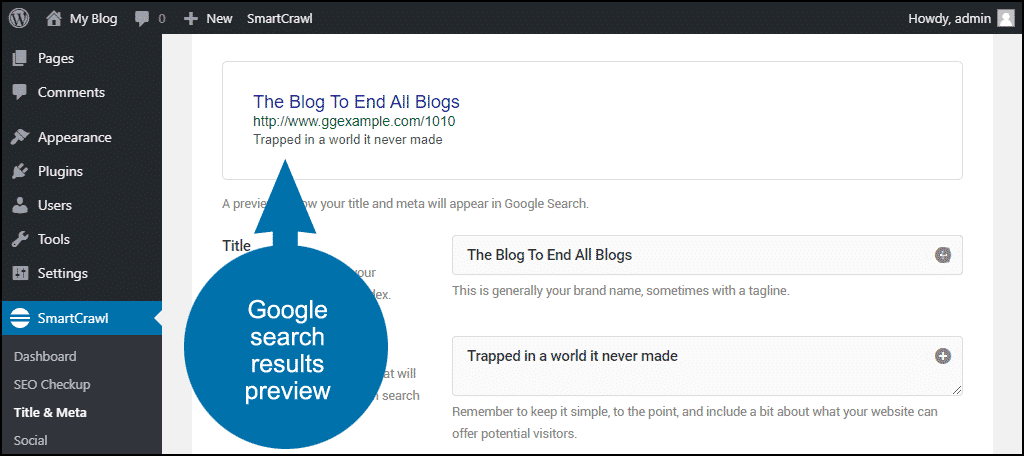
Task: Open the description field plus-icon menu
Action: tap(942, 356)
